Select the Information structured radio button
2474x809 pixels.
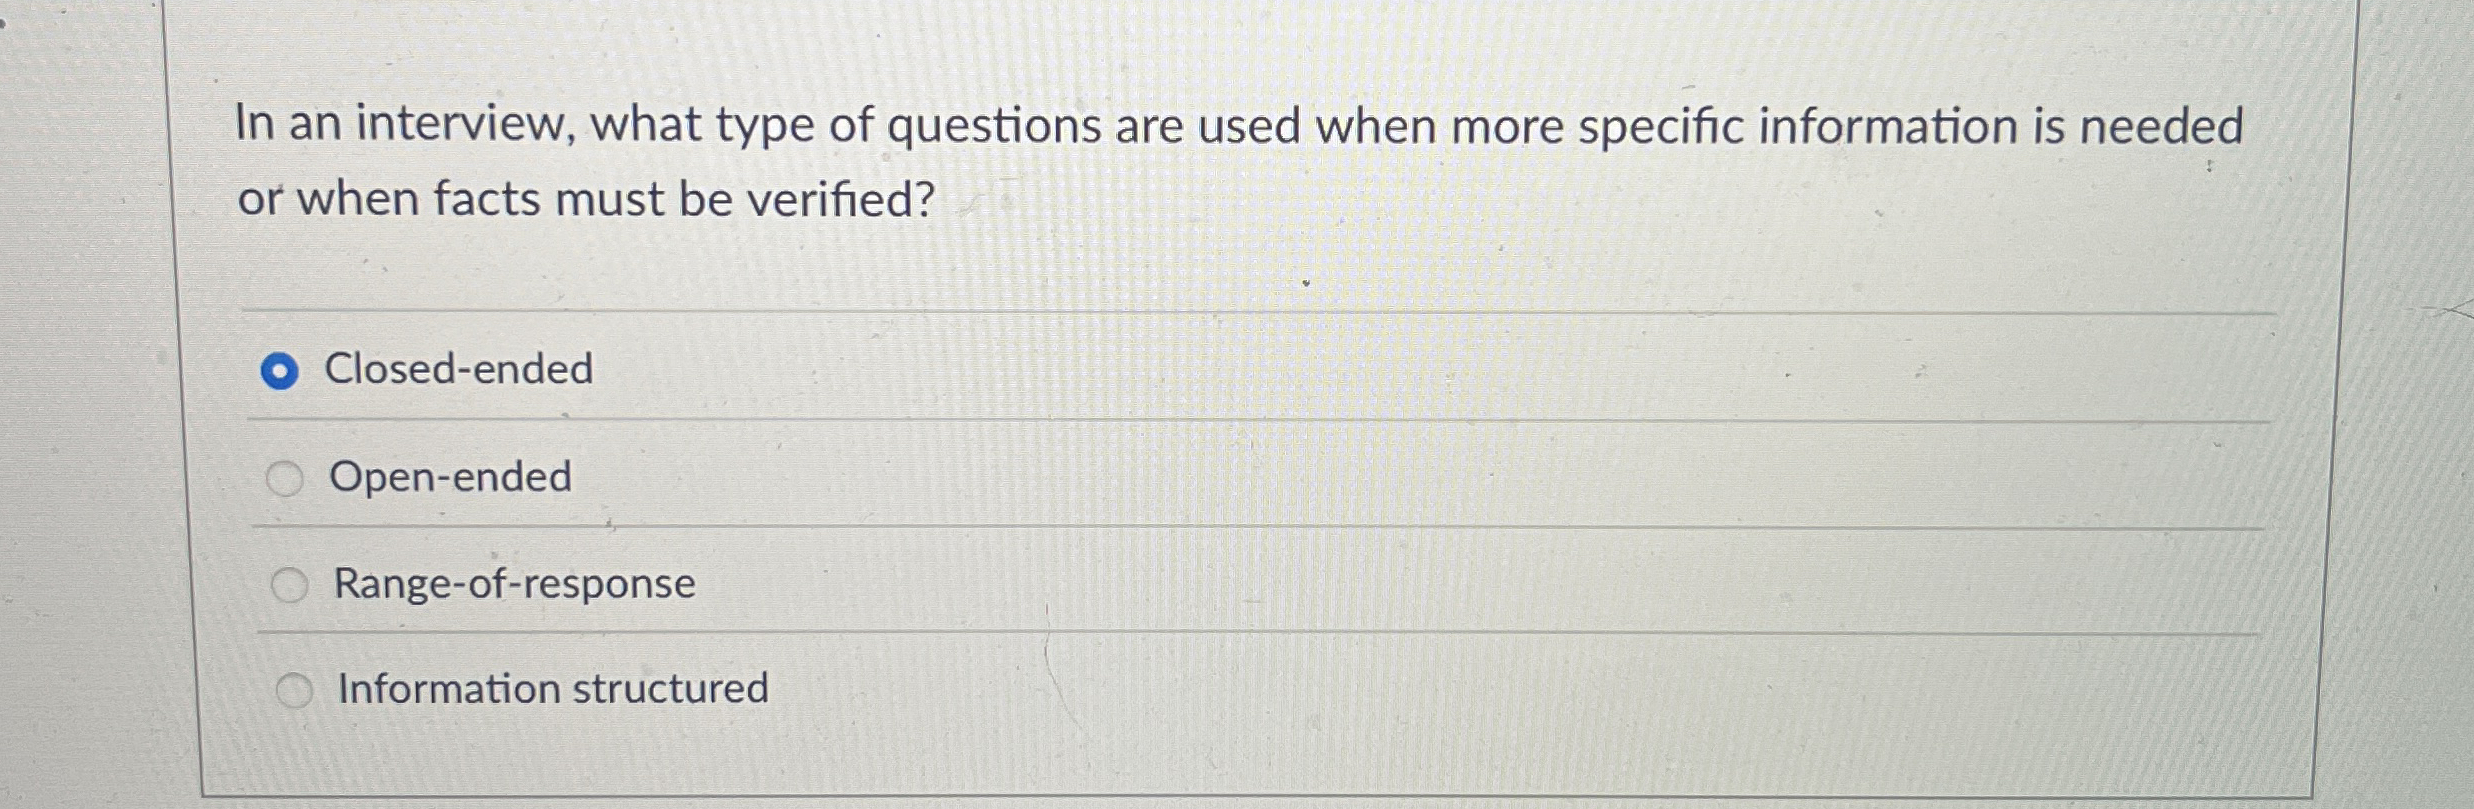294,690
